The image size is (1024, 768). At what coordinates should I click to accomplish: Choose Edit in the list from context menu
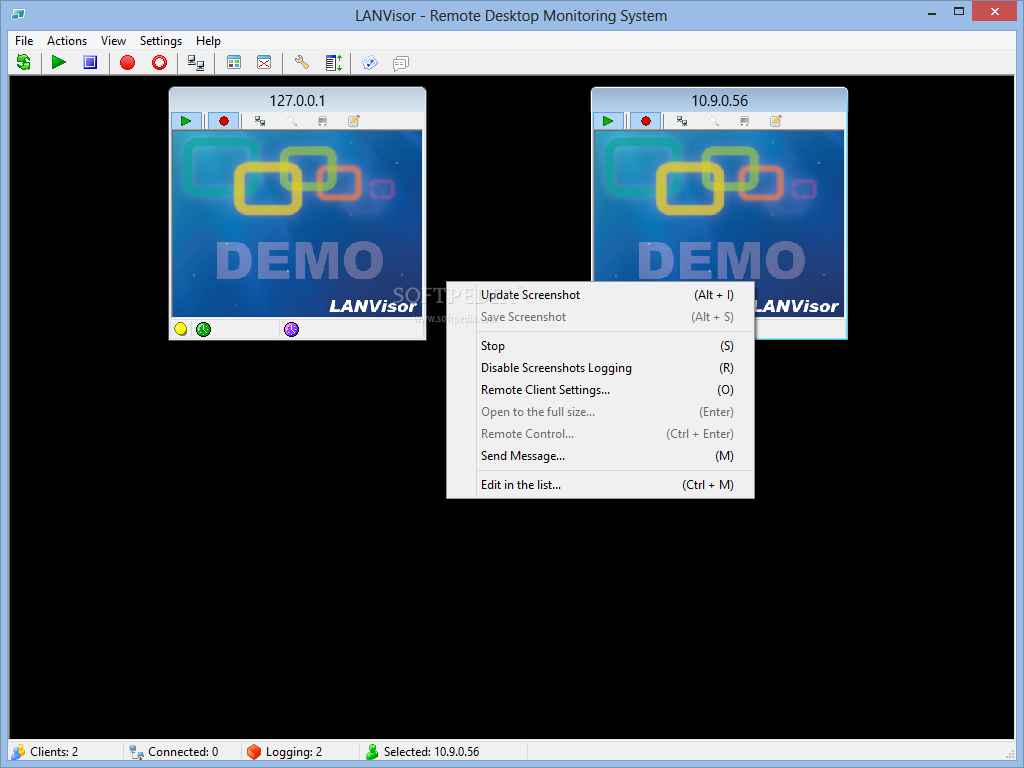coord(600,485)
